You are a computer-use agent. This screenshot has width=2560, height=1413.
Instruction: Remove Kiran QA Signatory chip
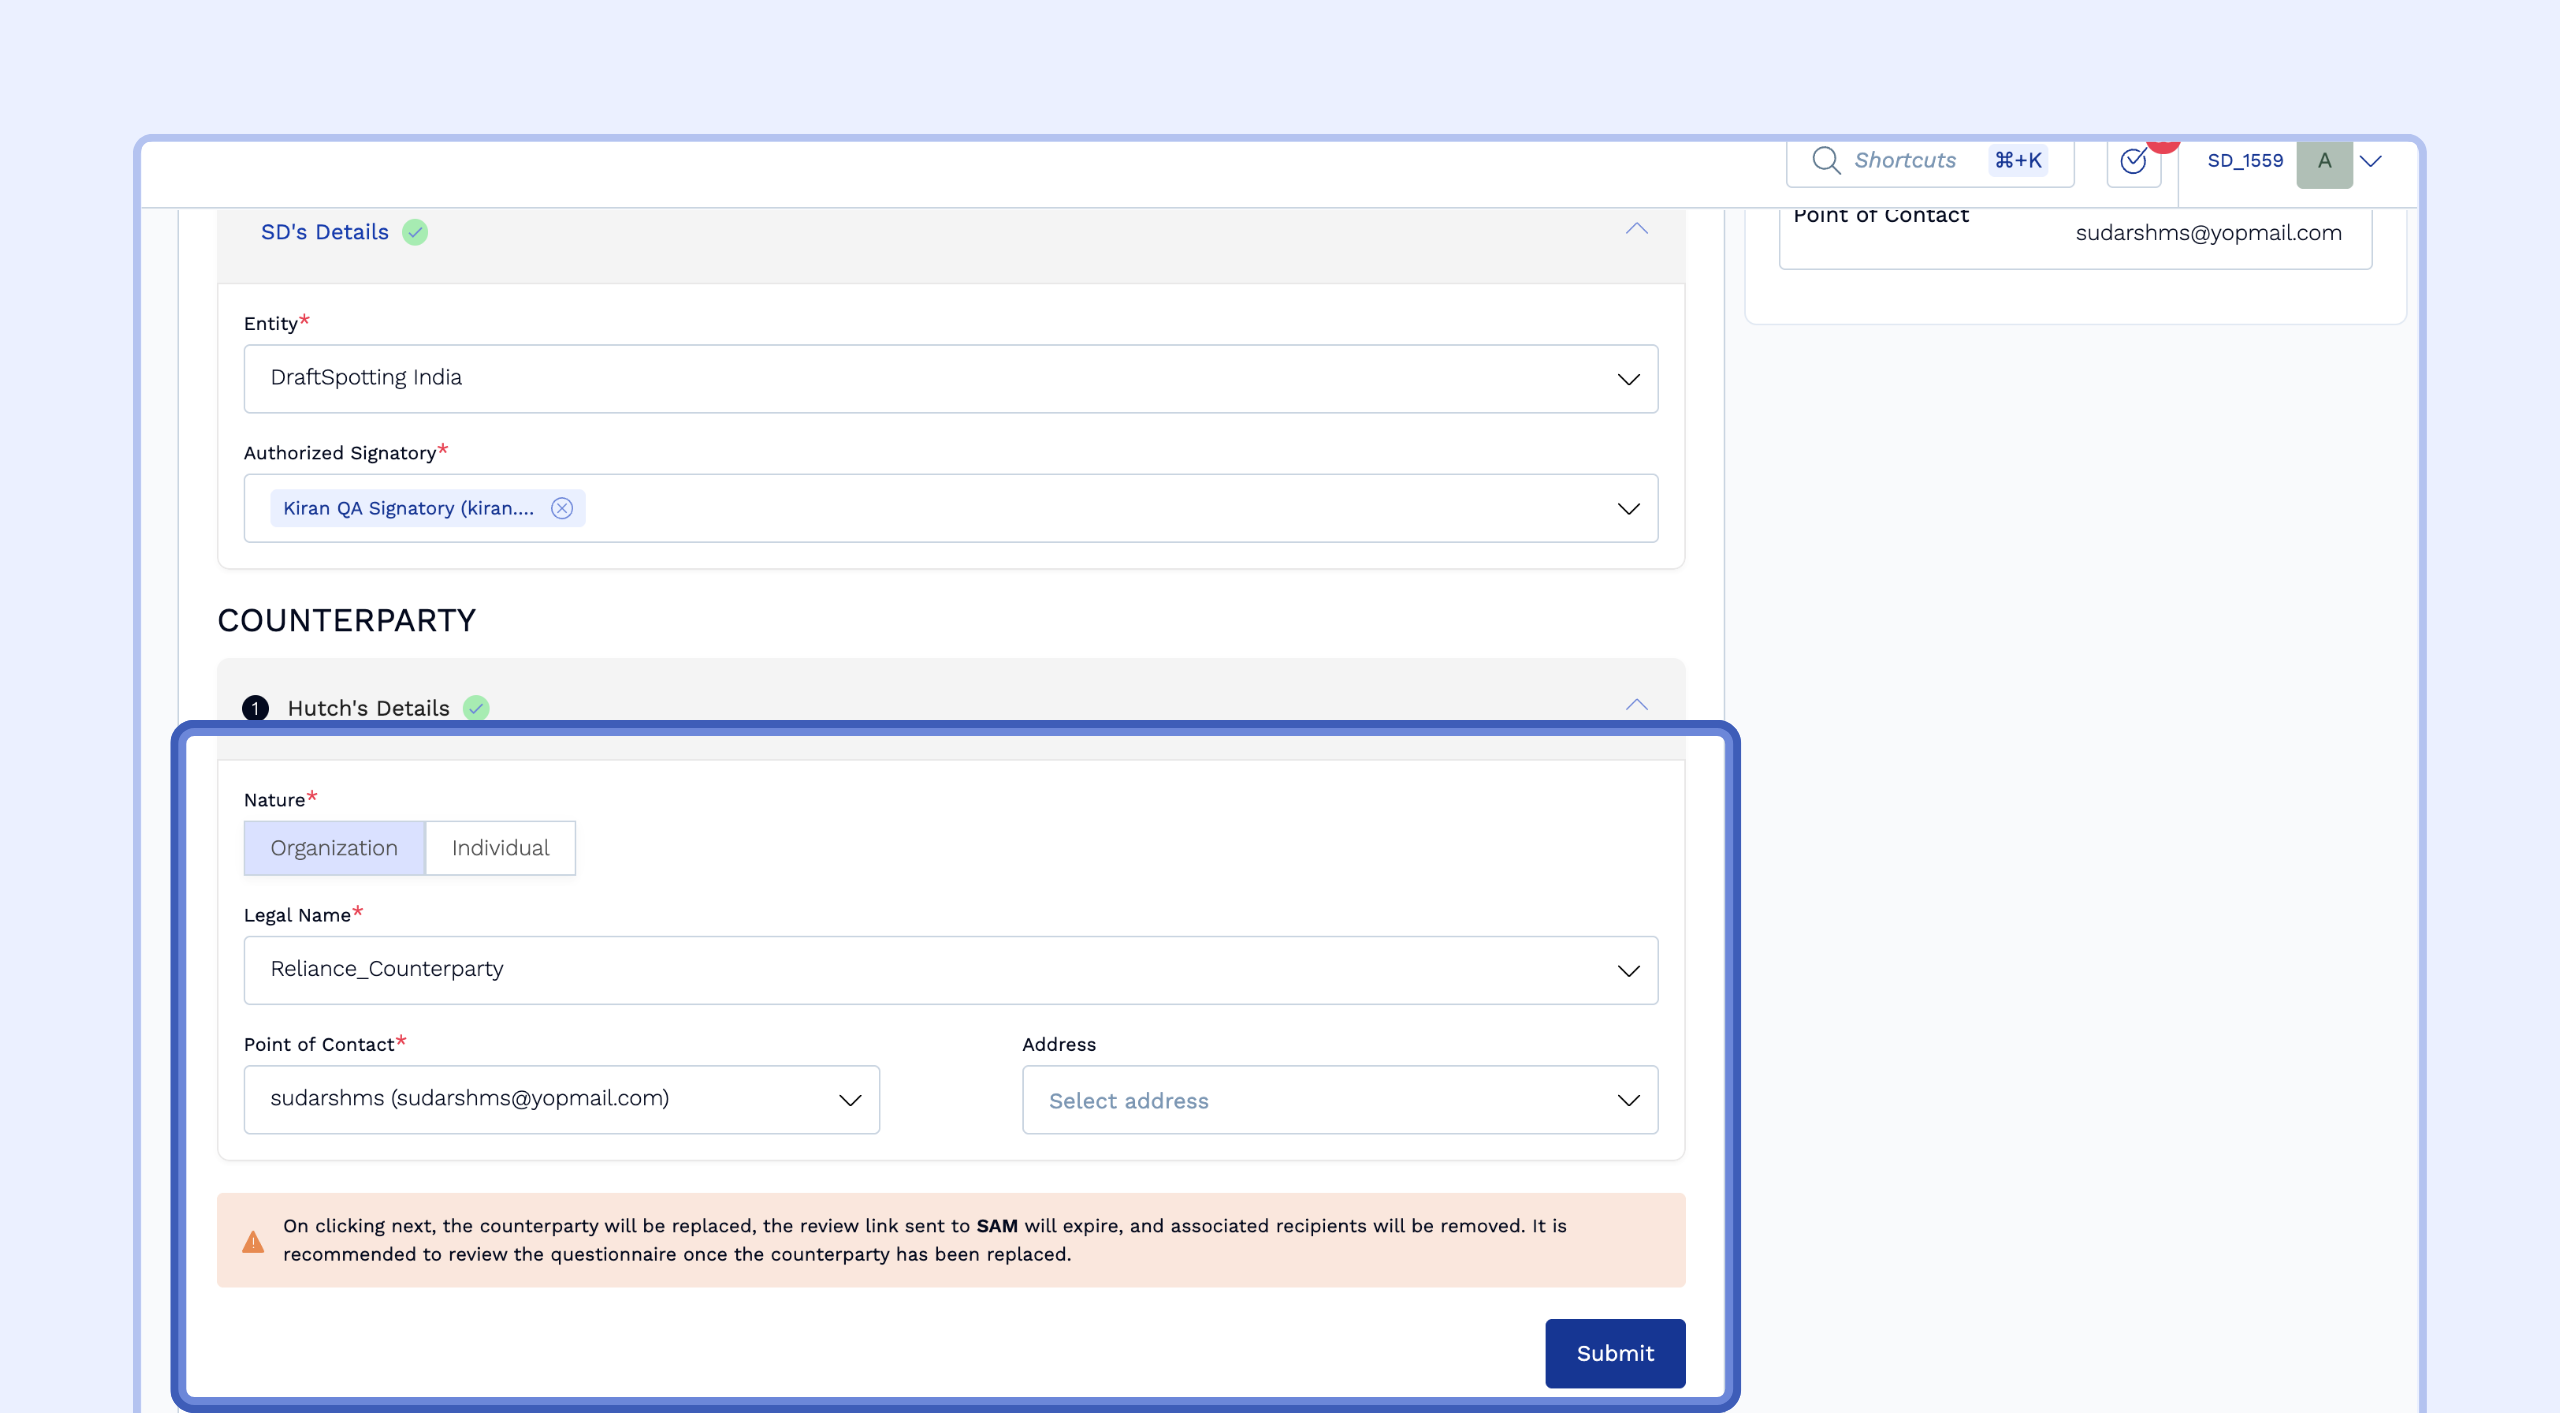pyautogui.click(x=562, y=508)
